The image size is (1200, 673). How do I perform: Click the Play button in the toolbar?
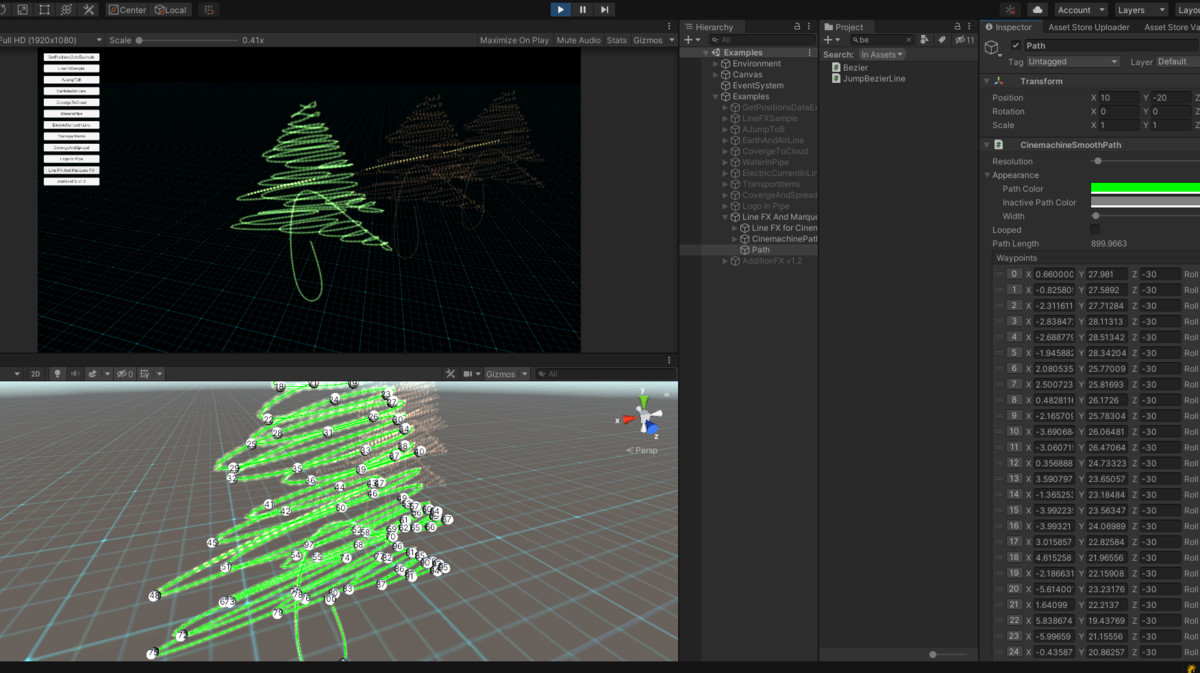pyautogui.click(x=560, y=10)
